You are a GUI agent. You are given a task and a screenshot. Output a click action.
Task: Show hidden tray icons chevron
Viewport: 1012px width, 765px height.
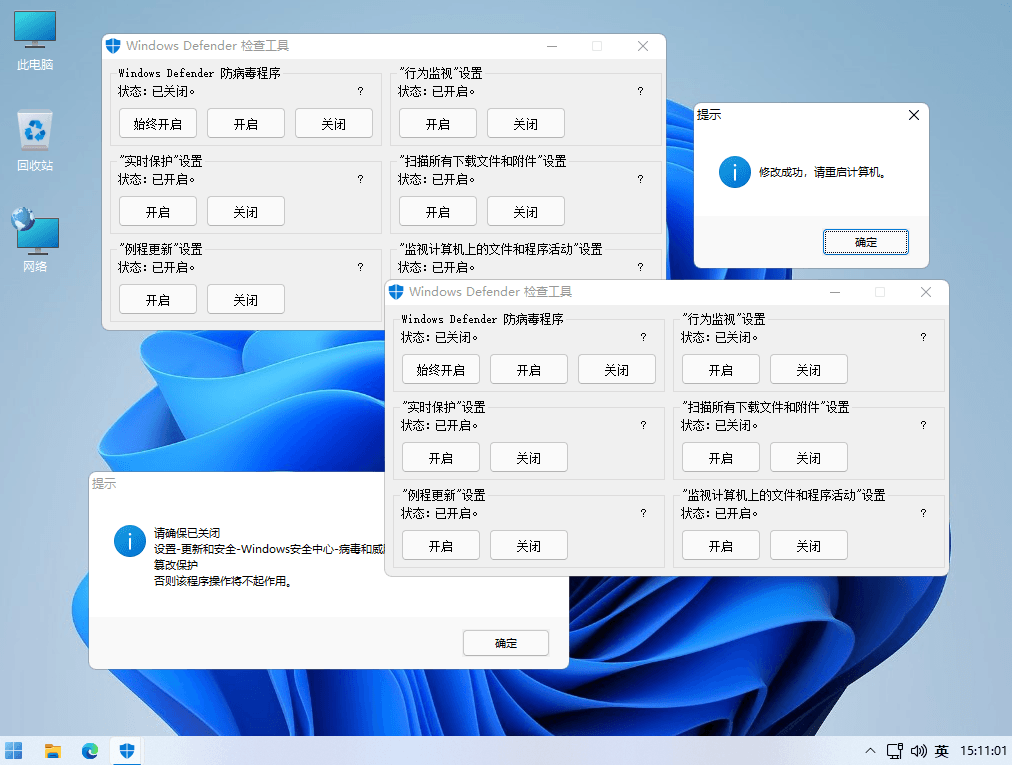pyautogui.click(x=870, y=751)
